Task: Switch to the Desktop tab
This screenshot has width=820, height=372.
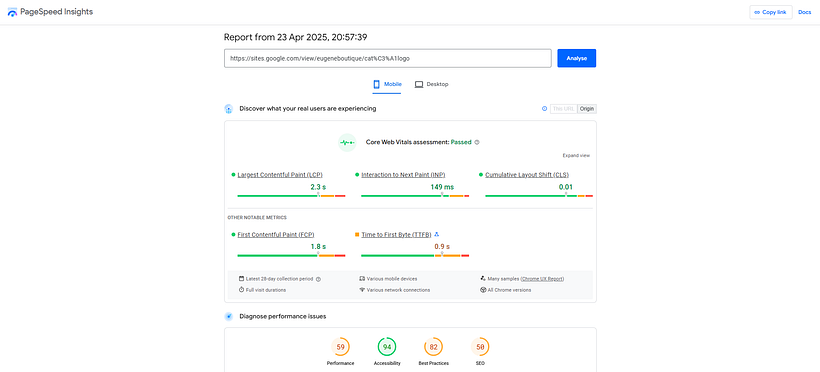Action: (431, 84)
